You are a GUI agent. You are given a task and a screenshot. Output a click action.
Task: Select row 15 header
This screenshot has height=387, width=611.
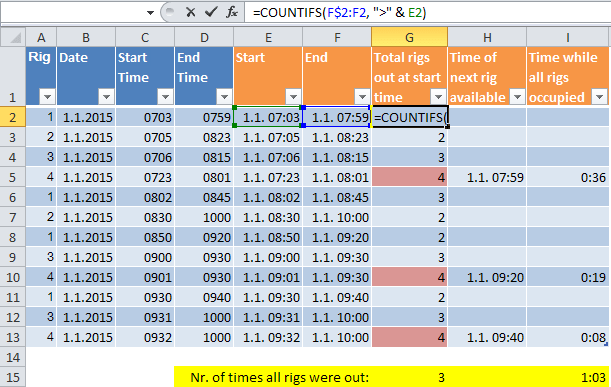[13, 377]
